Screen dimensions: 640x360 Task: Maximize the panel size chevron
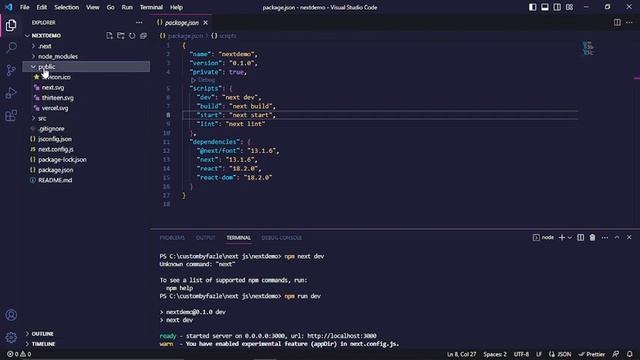[617, 237]
